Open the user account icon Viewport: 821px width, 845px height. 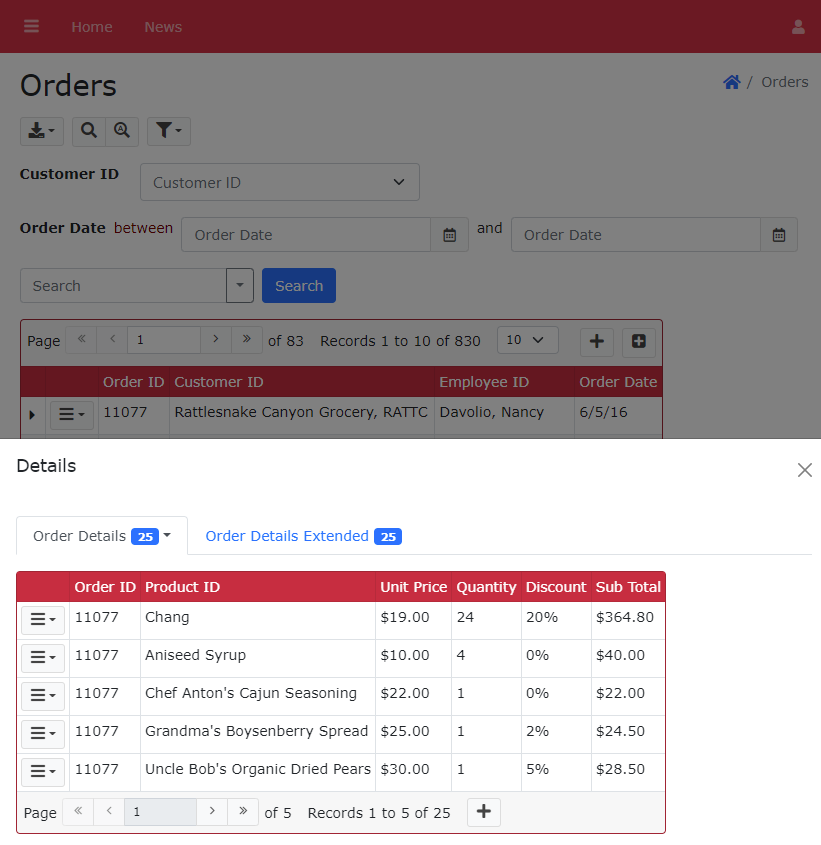(798, 27)
